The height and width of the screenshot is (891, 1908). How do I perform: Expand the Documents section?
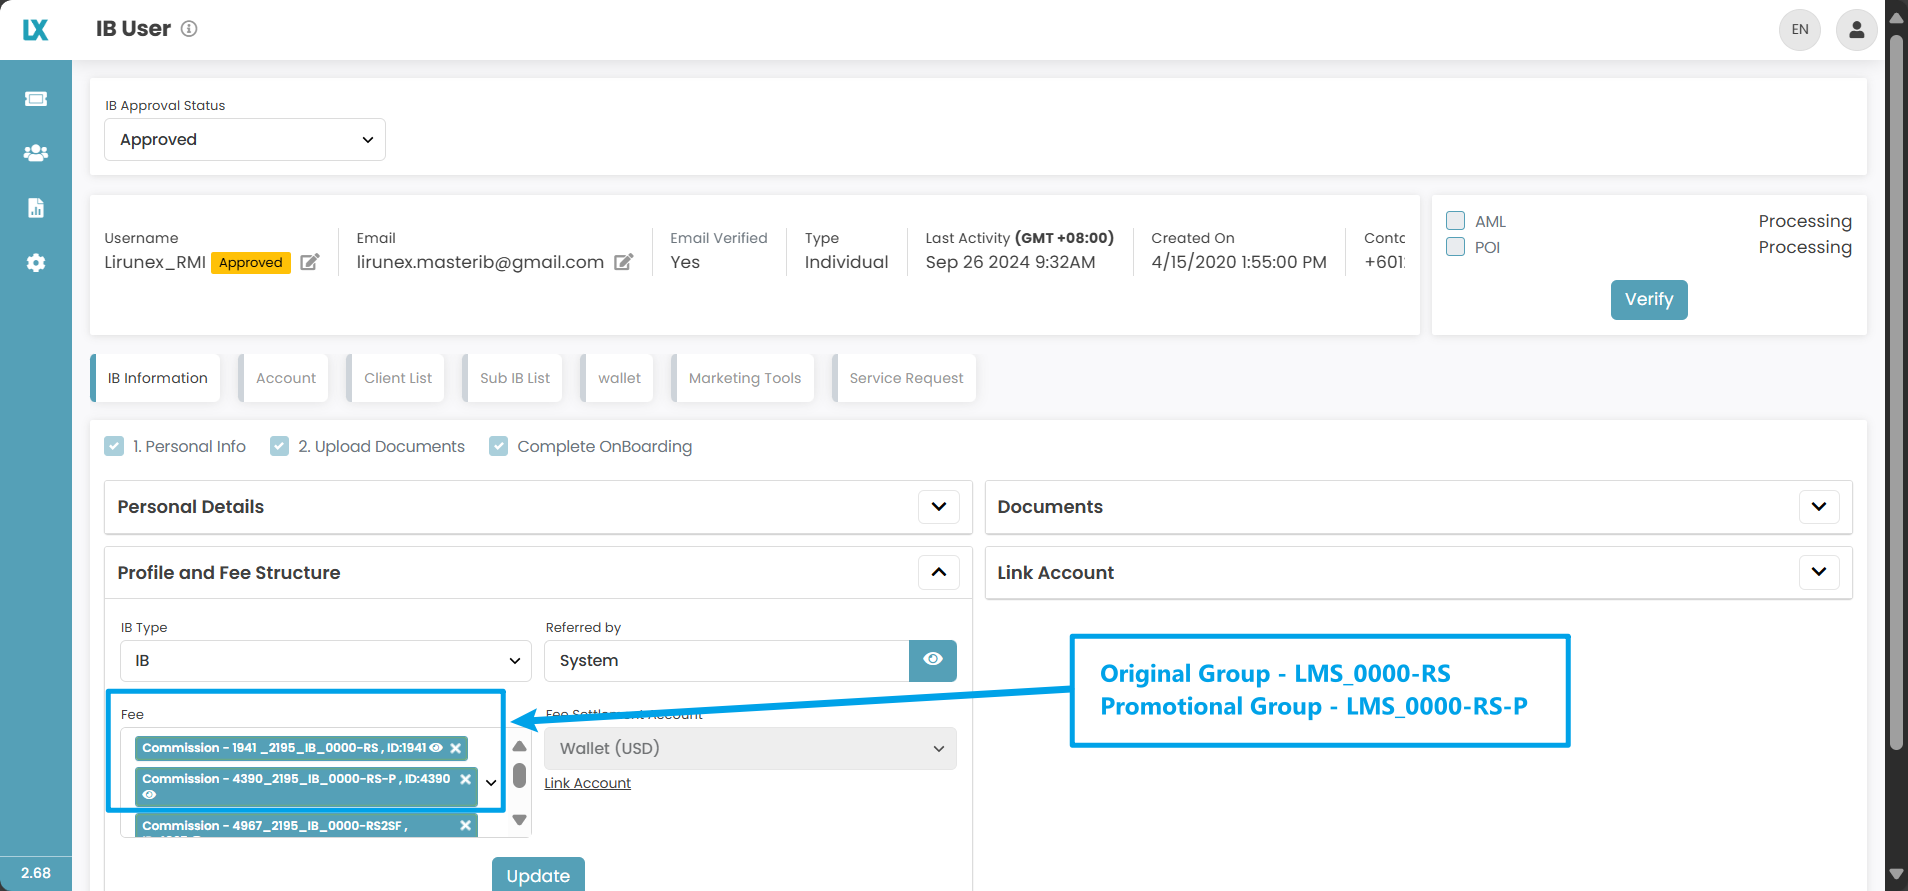tap(1818, 507)
